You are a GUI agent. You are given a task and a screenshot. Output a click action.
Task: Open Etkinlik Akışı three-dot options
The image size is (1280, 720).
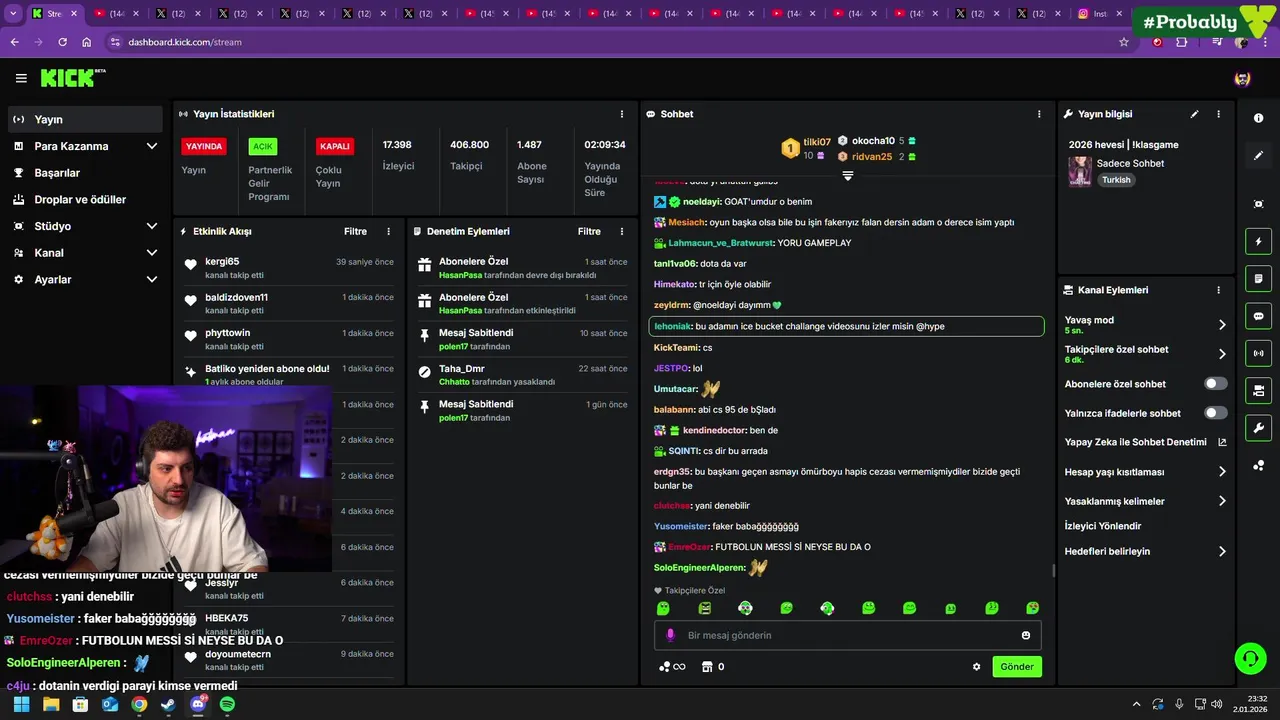389,231
